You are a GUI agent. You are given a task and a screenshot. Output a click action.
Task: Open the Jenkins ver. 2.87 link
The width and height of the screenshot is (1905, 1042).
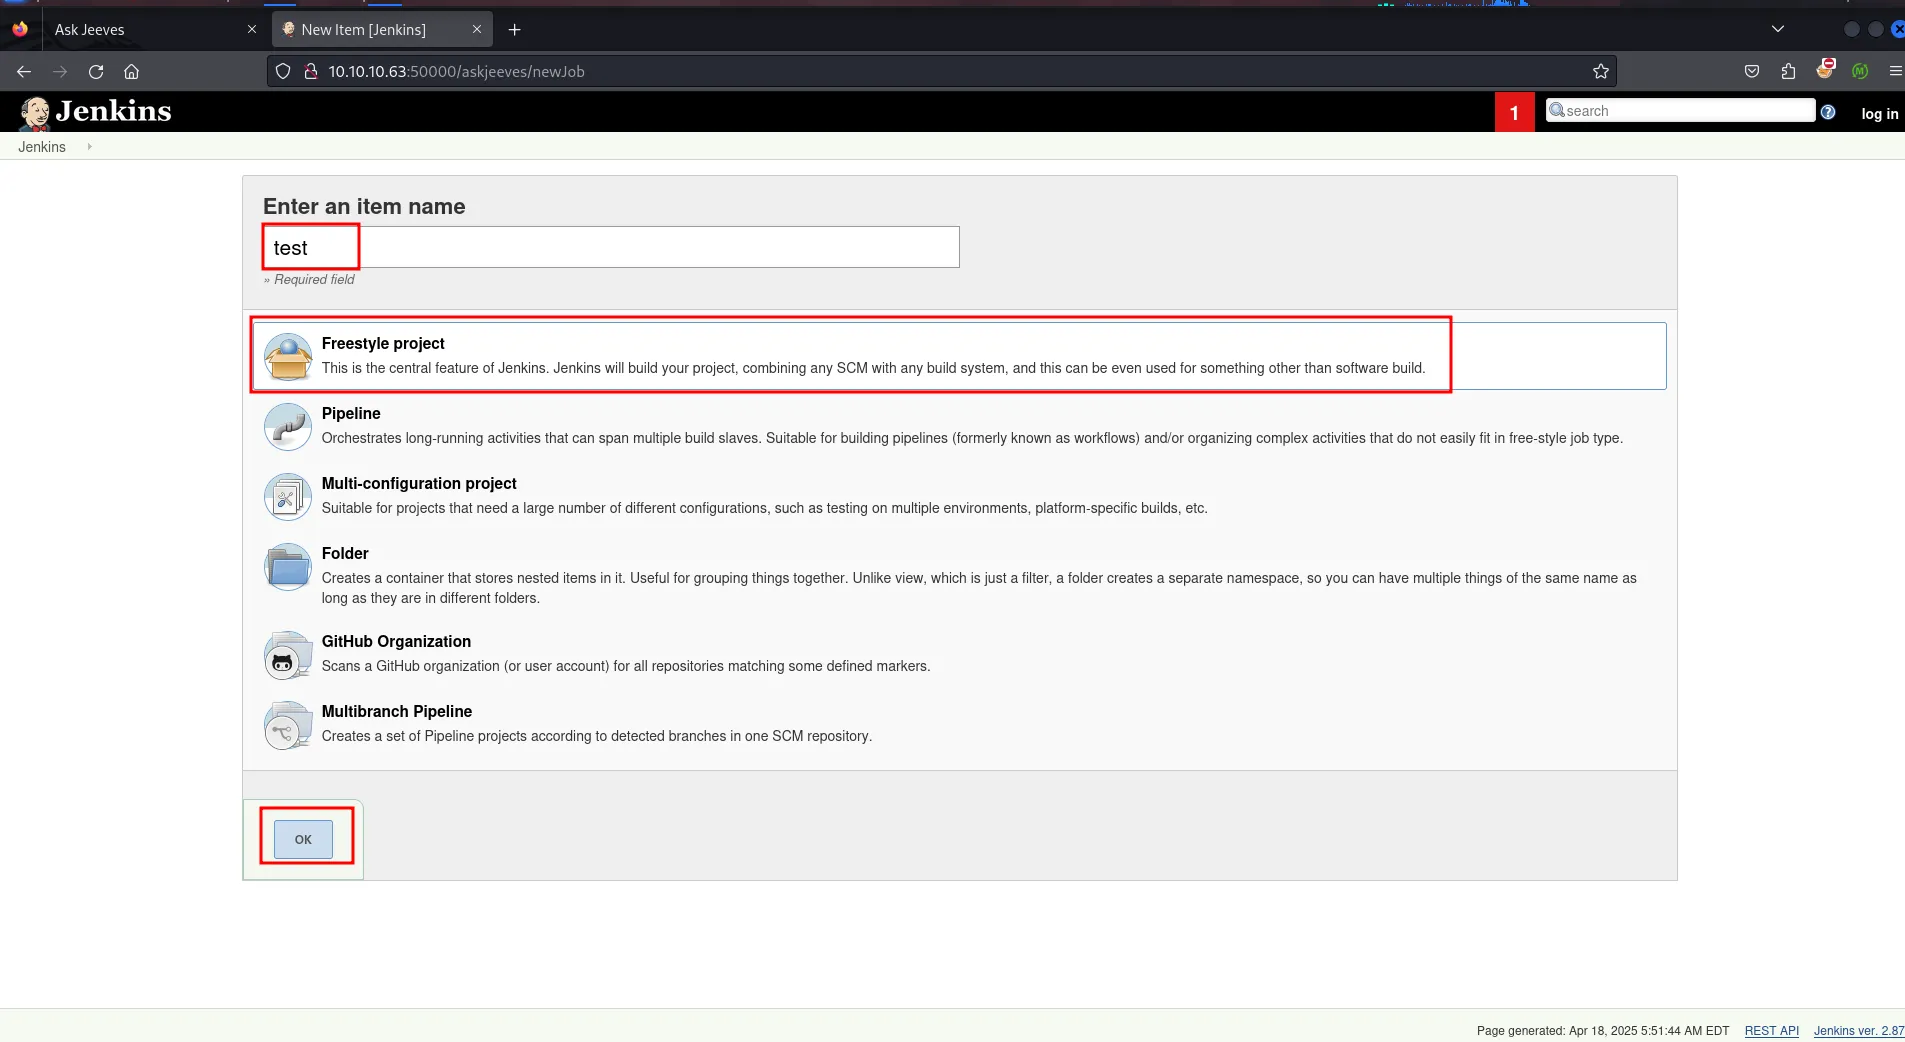1859,1031
